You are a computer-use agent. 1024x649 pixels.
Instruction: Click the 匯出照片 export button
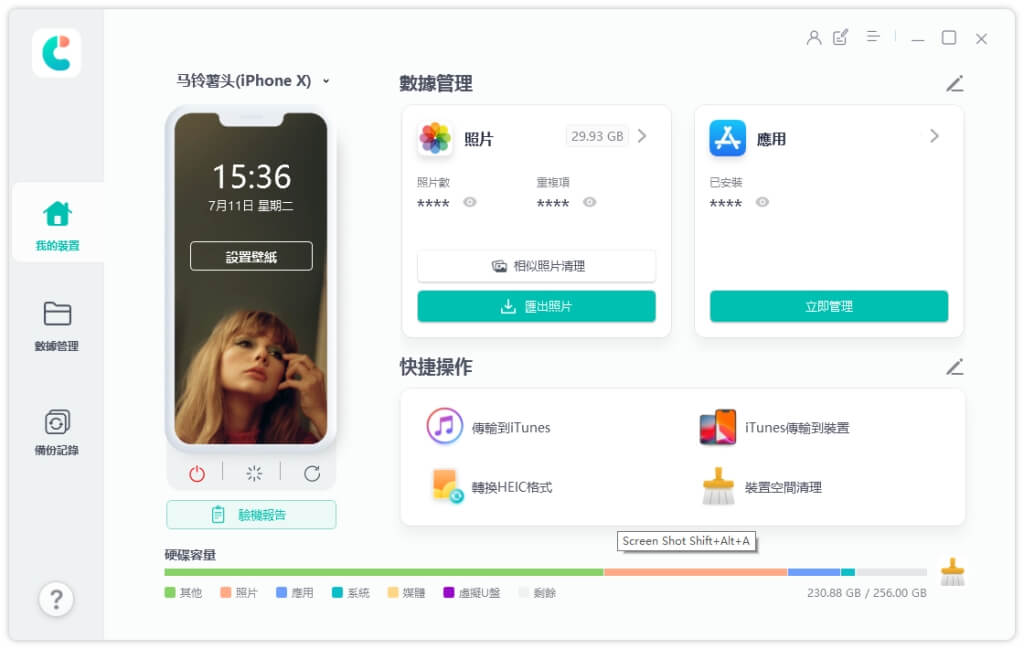click(x=537, y=306)
